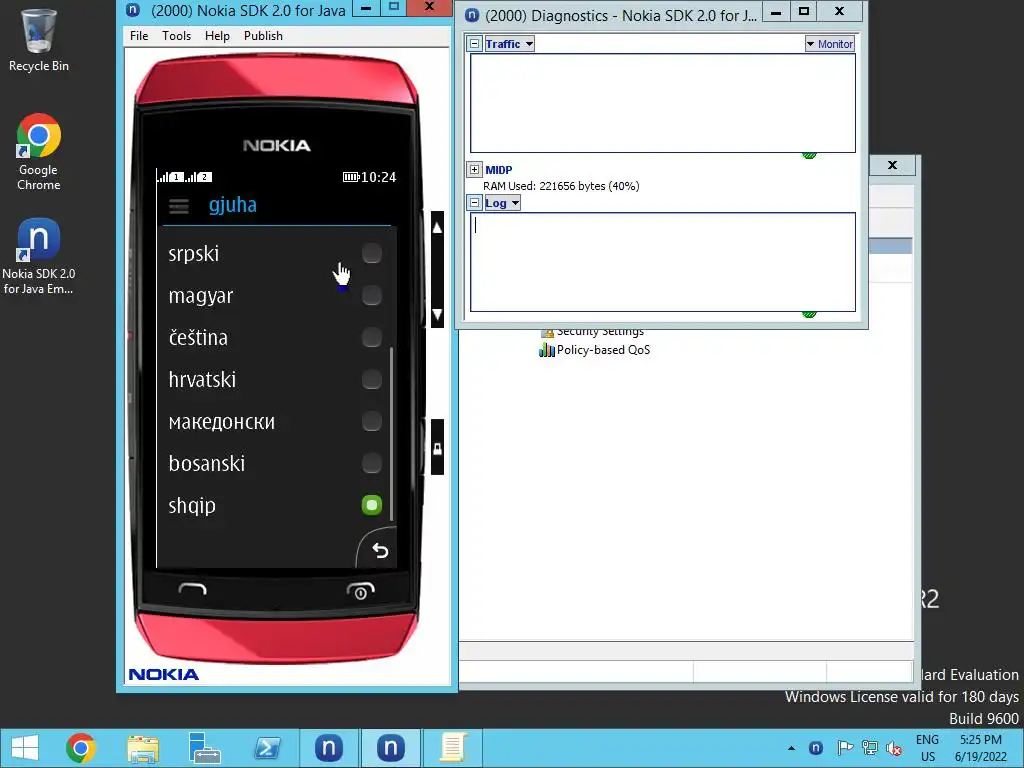The width and height of the screenshot is (1024, 768).
Task: Expand the MIDP section in Diagnostics
Action: coord(475,170)
